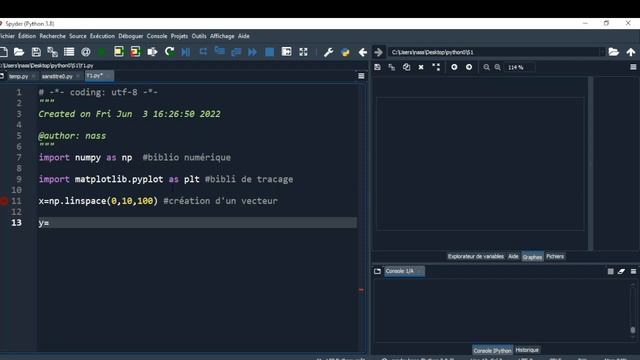
Task: Switch to the Explorateur de variables tab
Action: point(476,256)
